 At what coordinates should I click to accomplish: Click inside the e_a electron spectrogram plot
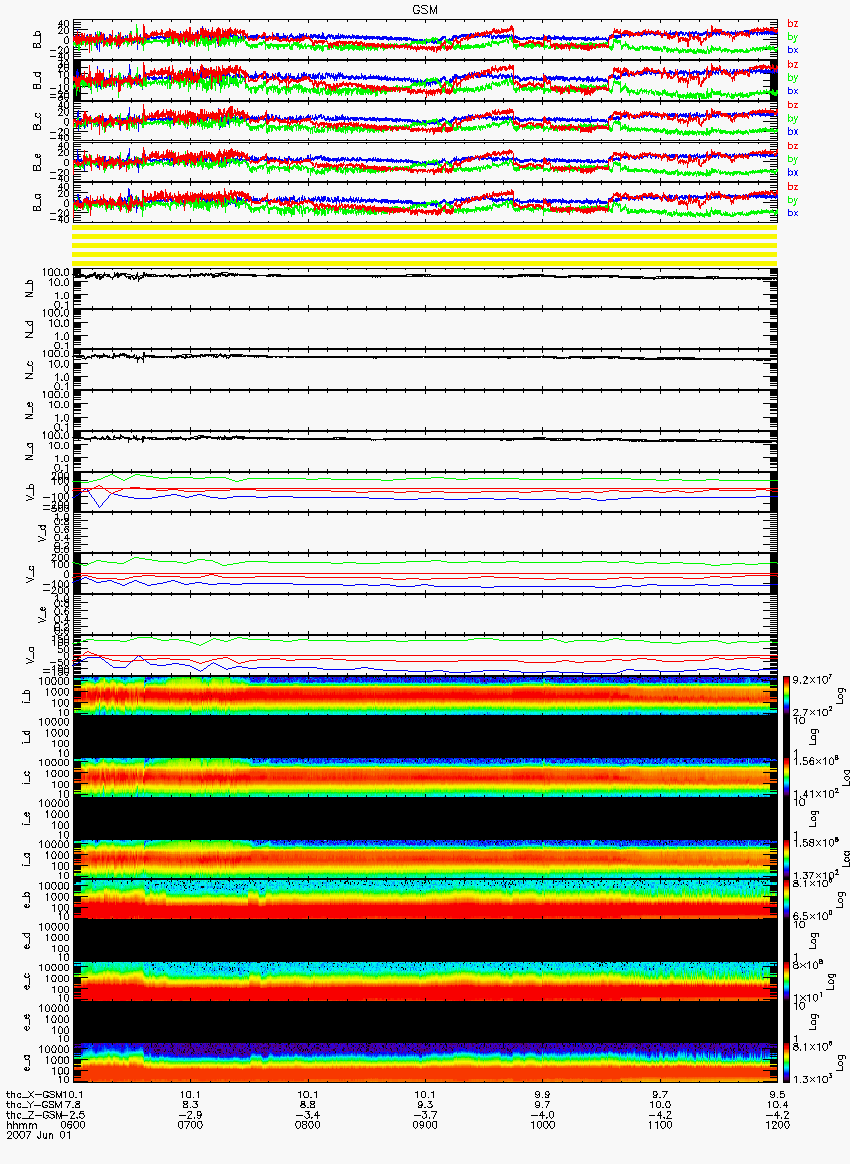click(425, 1063)
